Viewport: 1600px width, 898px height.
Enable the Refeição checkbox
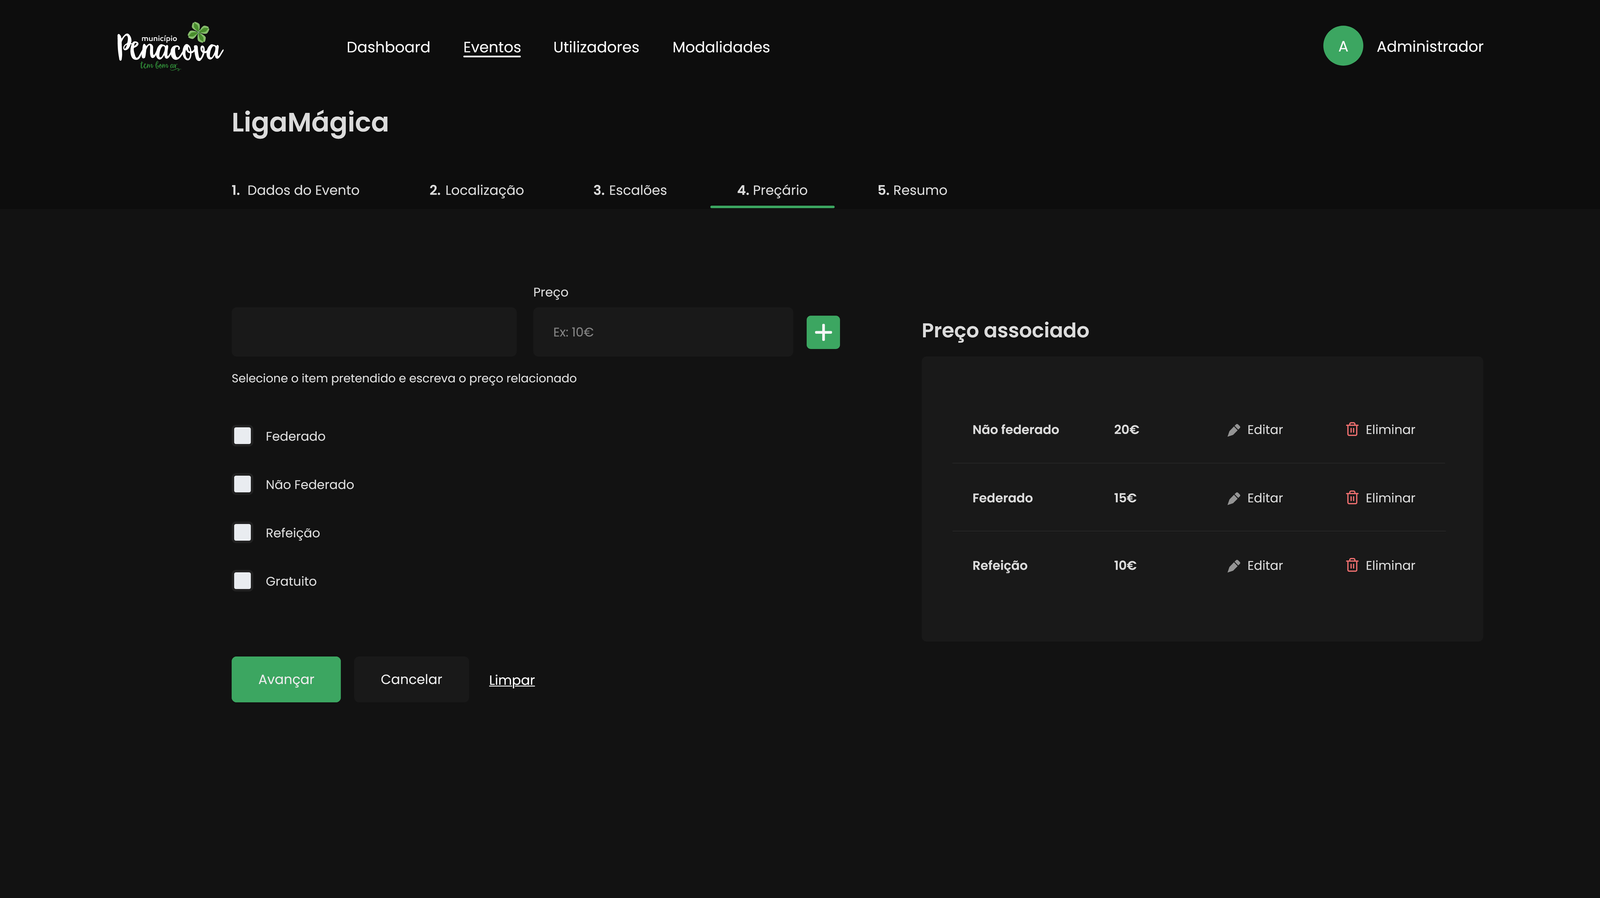tap(243, 532)
